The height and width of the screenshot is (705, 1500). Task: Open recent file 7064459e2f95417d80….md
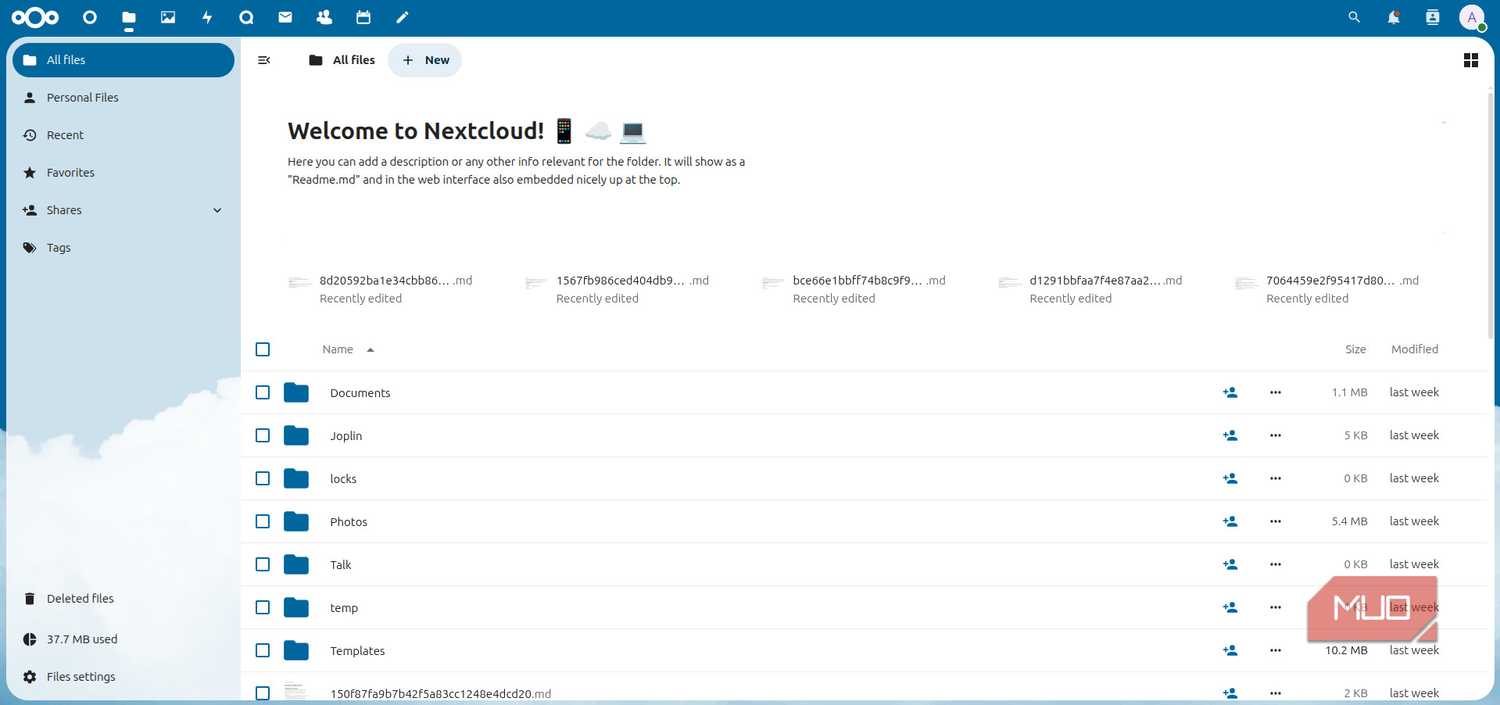[1327, 289]
